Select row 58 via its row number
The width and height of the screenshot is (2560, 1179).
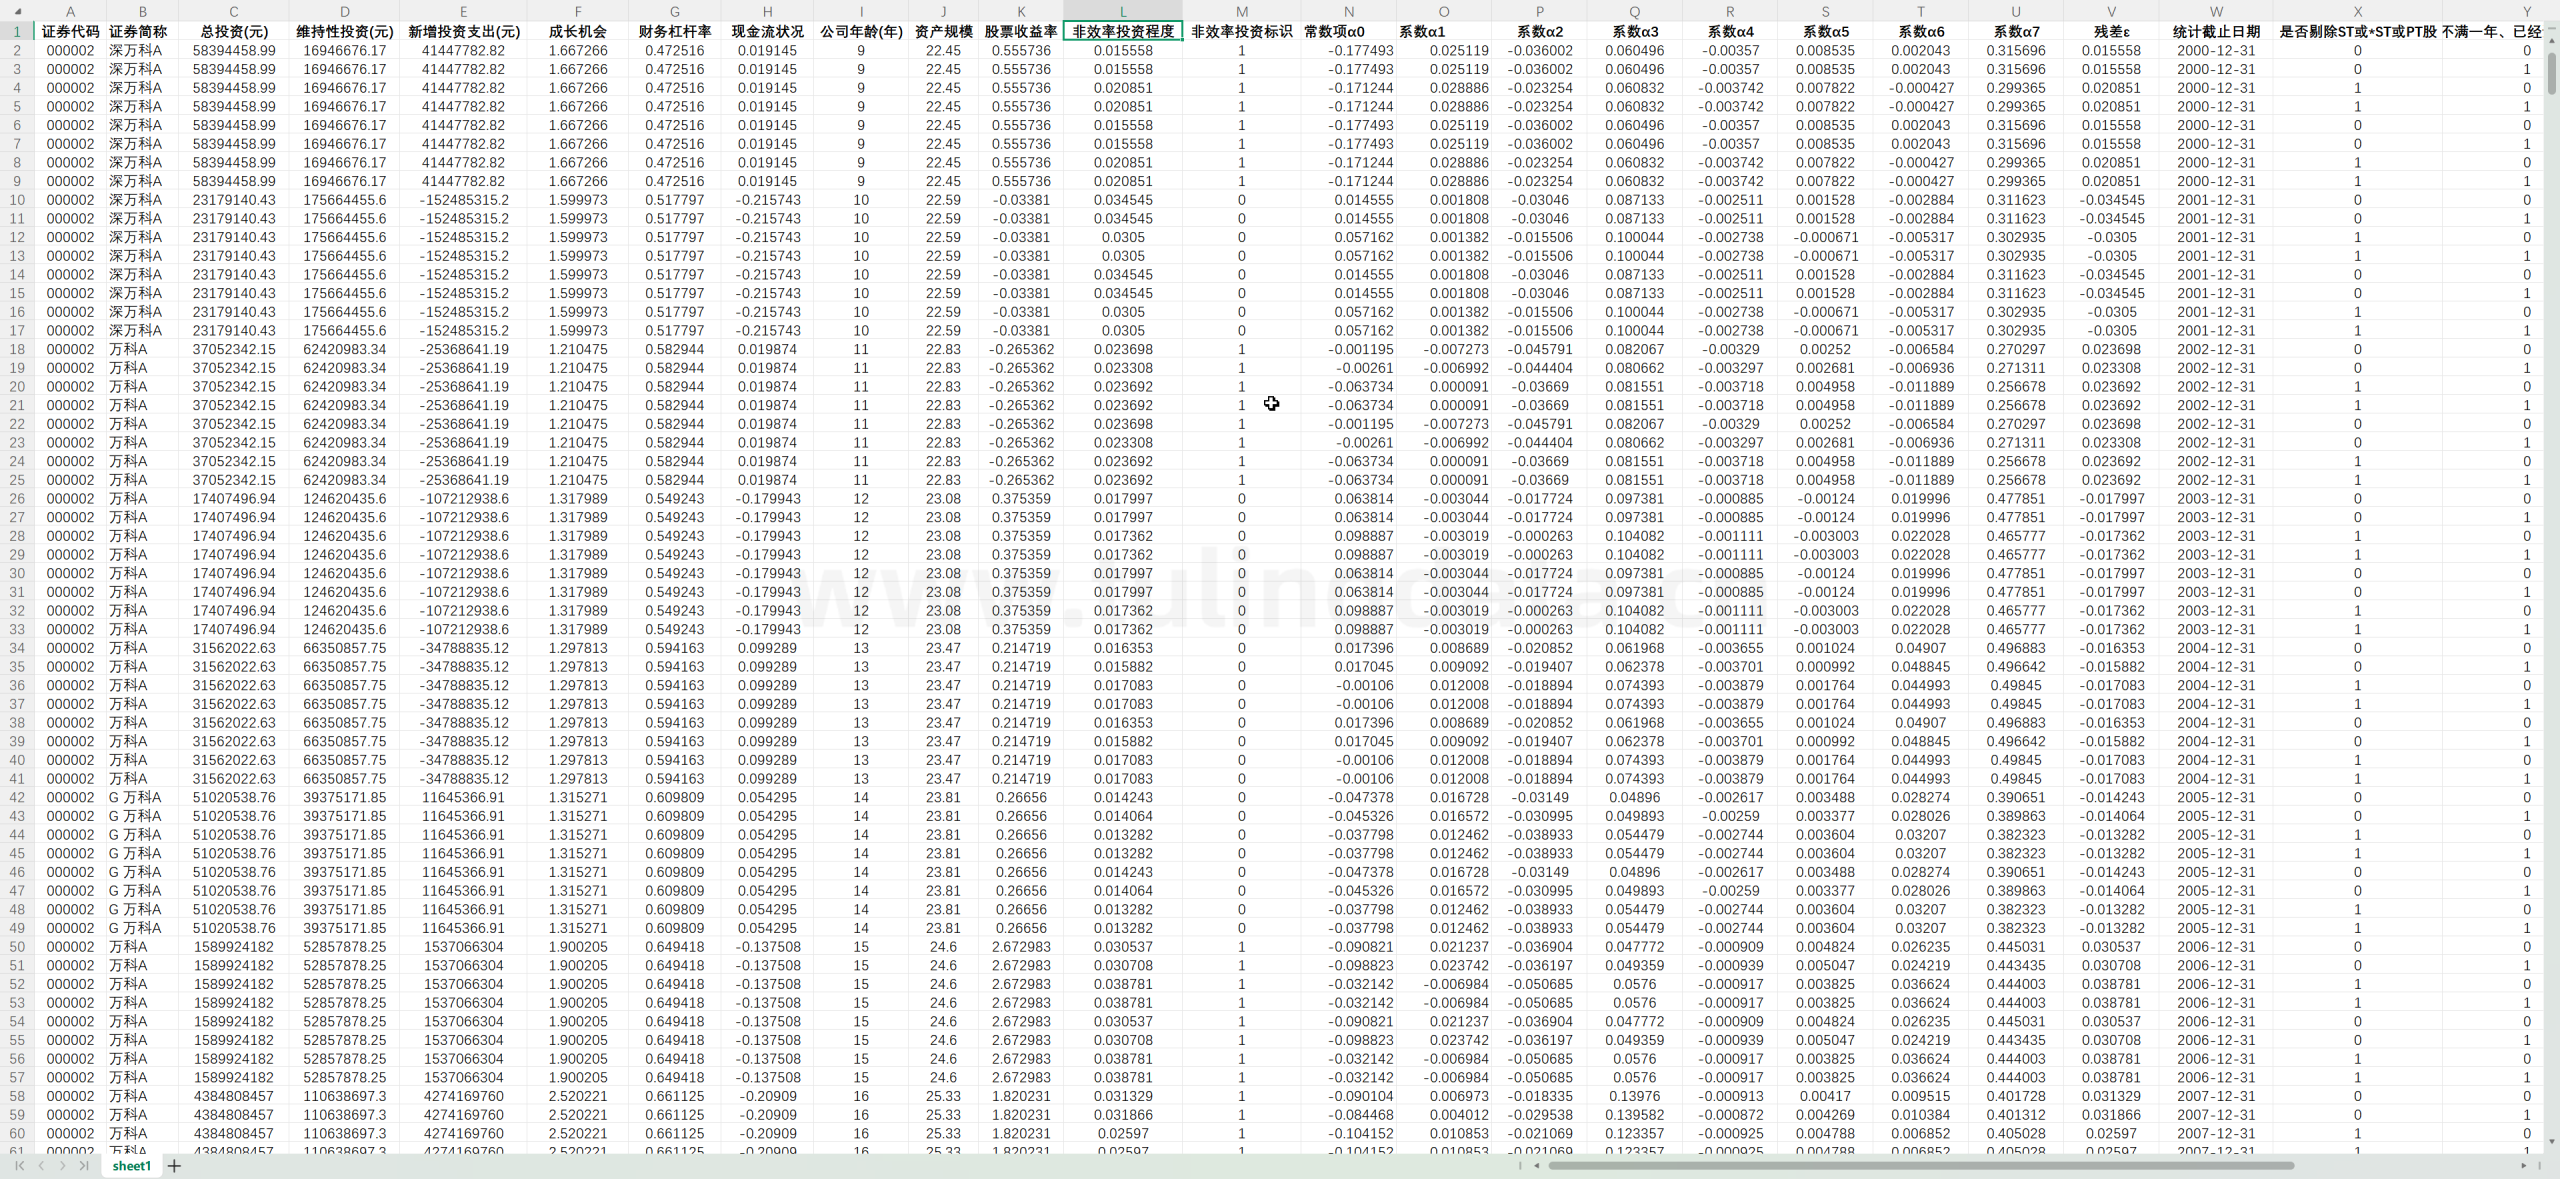(x=17, y=1096)
